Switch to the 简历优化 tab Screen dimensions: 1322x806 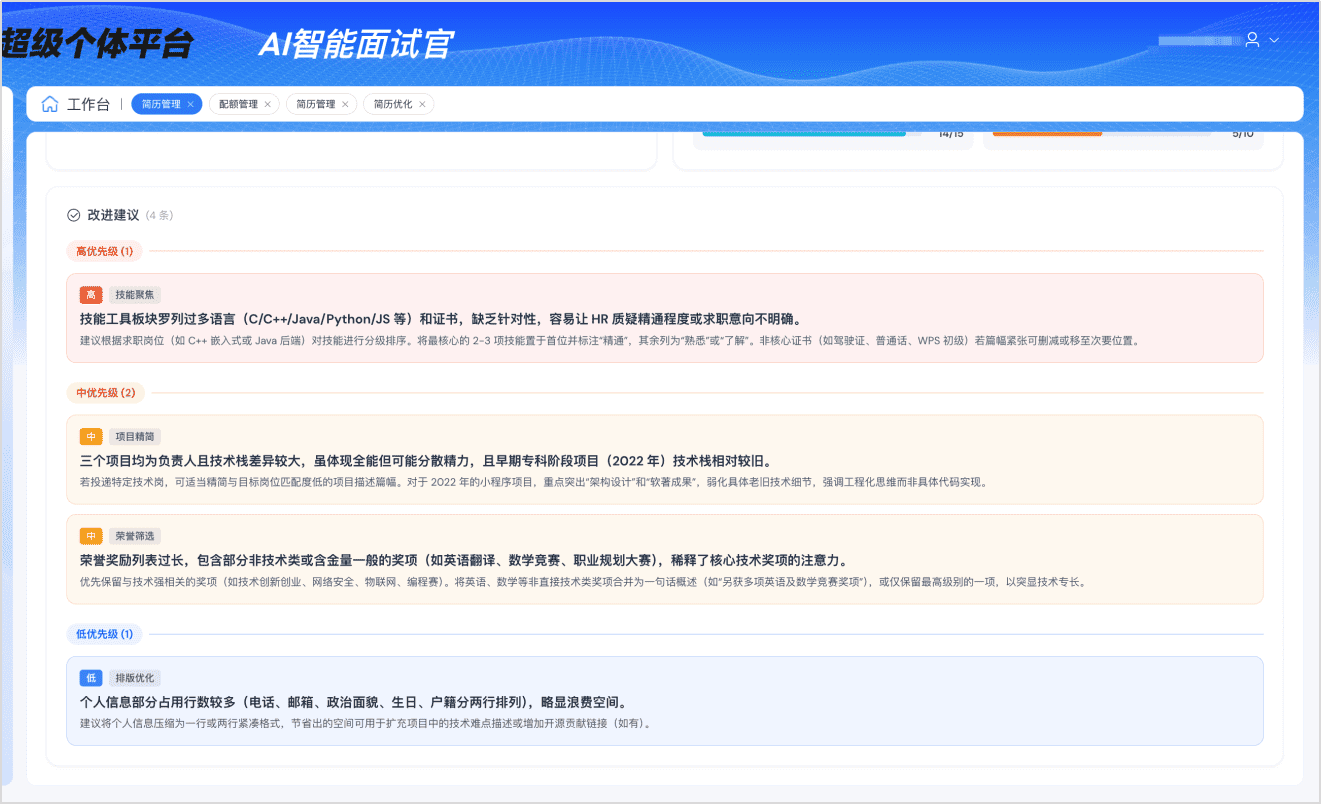click(x=392, y=104)
